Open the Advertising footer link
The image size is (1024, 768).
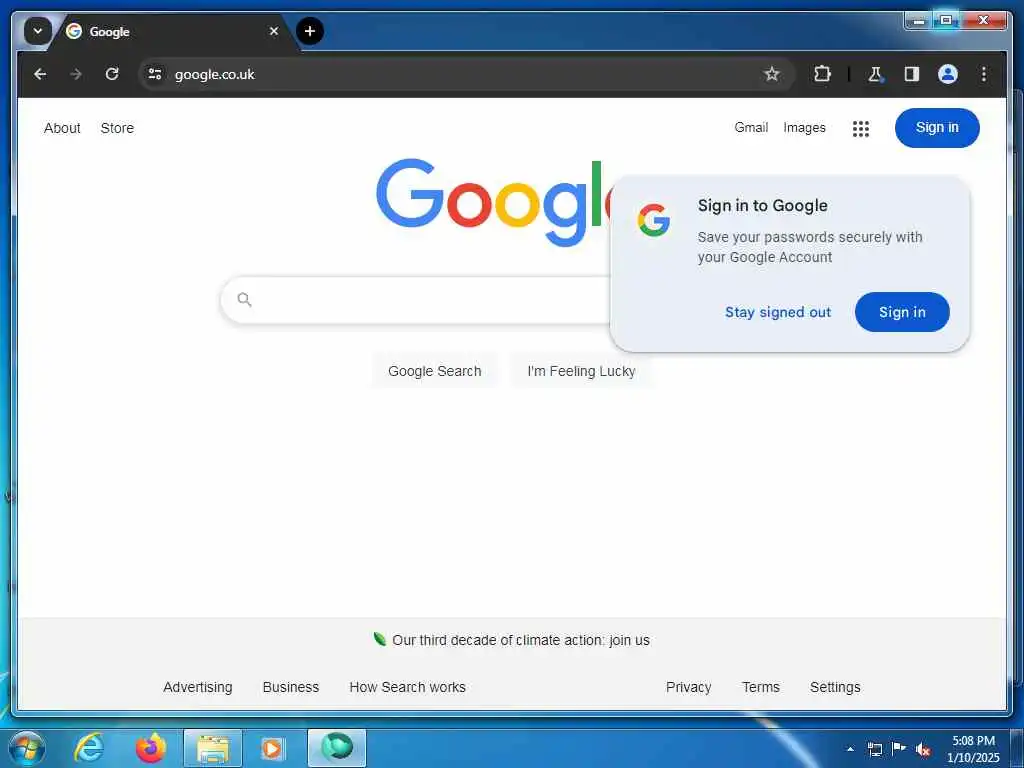pyautogui.click(x=197, y=687)
